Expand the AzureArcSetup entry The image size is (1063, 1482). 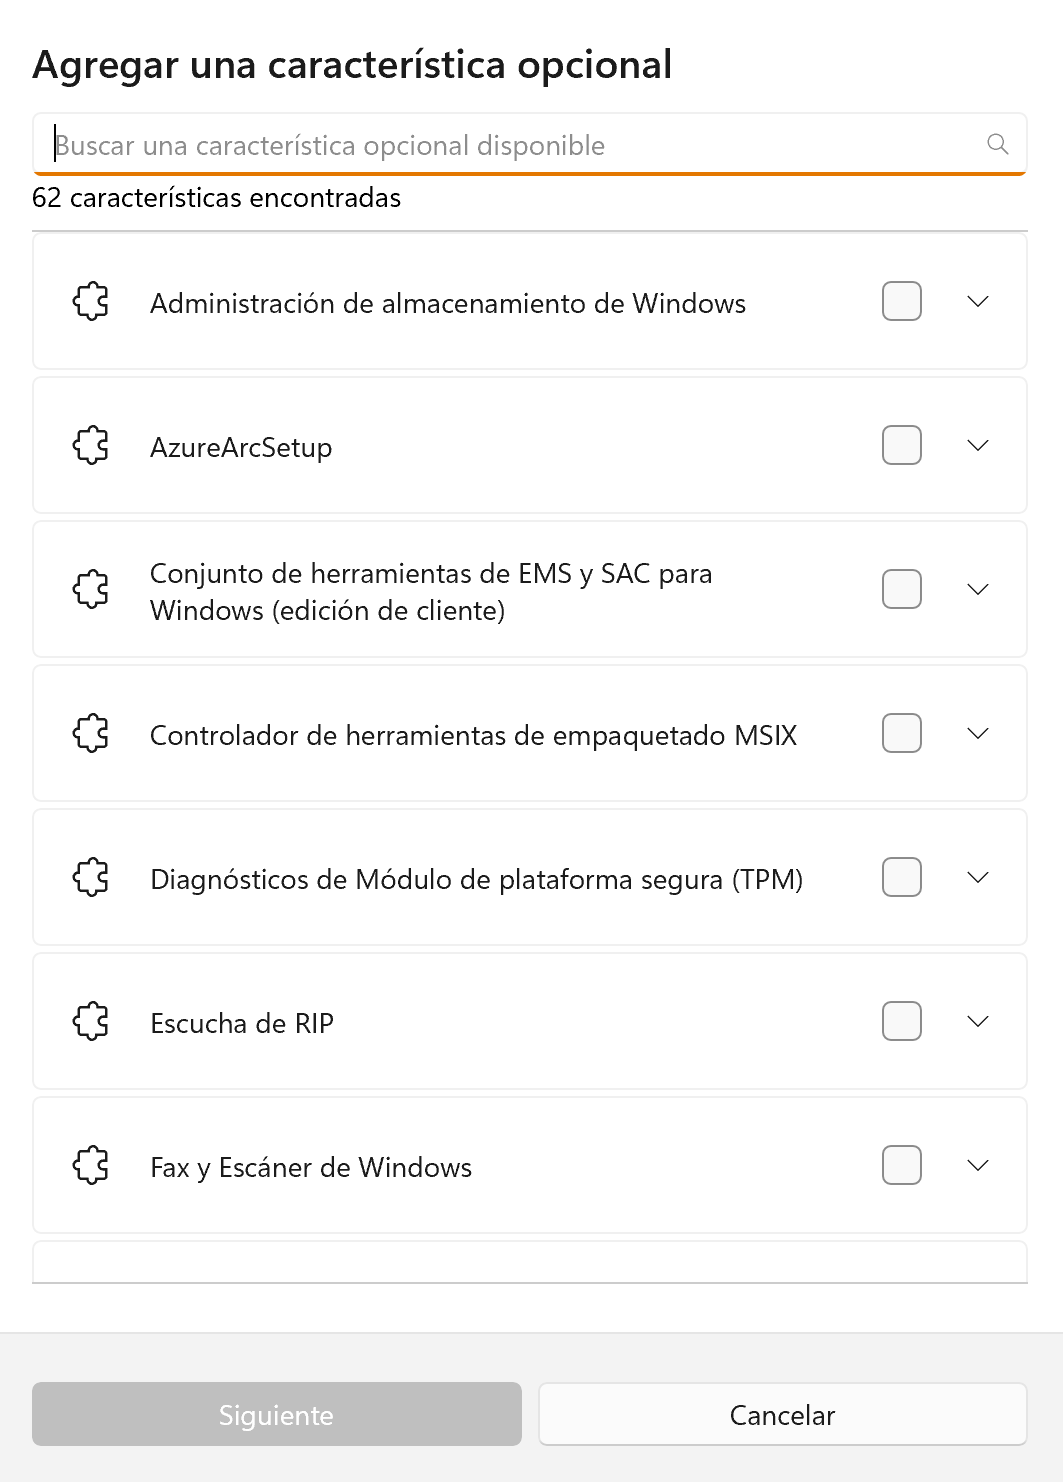point(978,447)
